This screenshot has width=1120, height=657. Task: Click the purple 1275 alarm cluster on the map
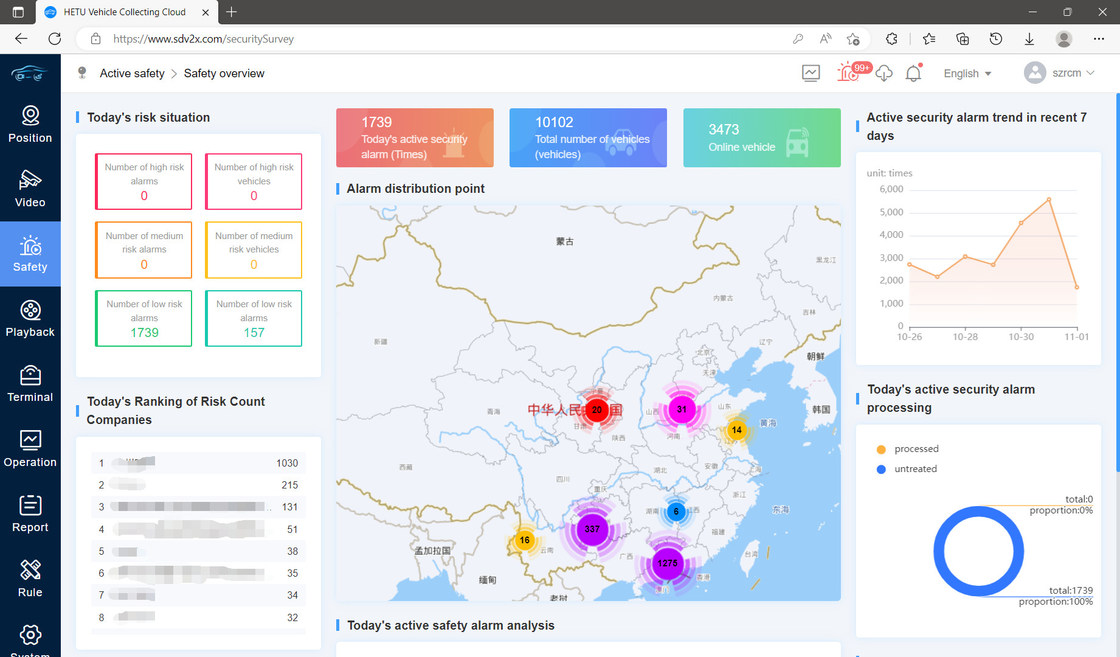[666, 563]
